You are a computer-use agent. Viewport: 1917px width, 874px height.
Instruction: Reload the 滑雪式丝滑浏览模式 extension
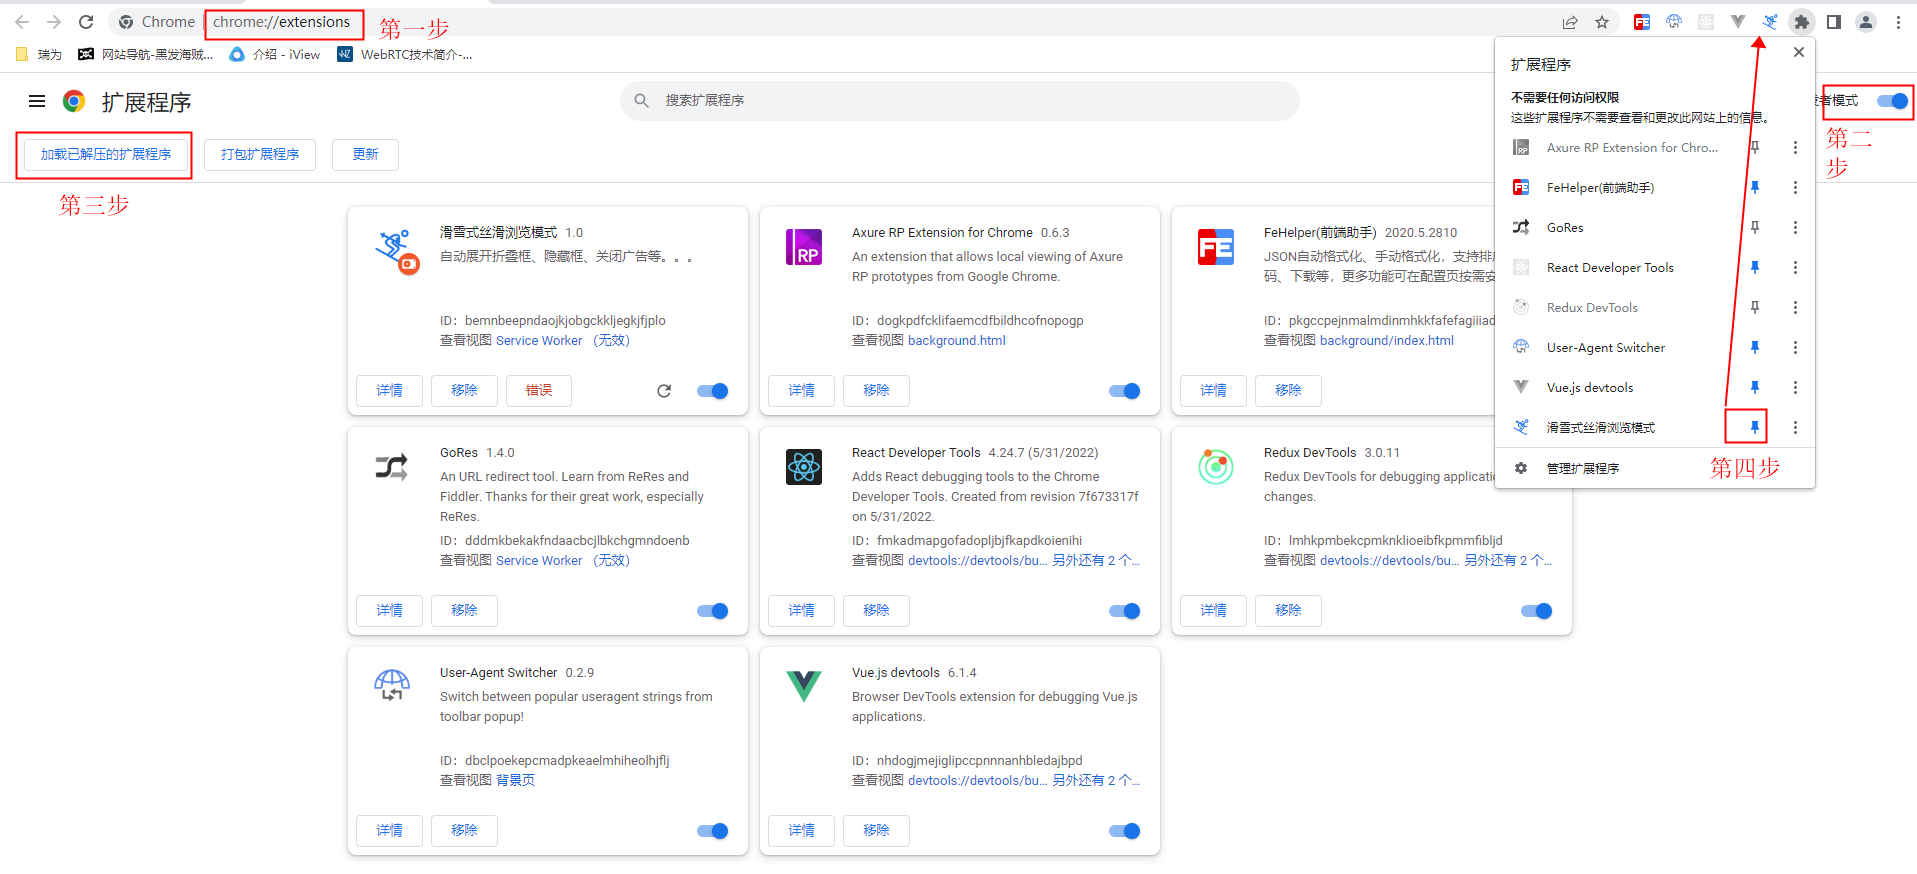coord(664,391)
